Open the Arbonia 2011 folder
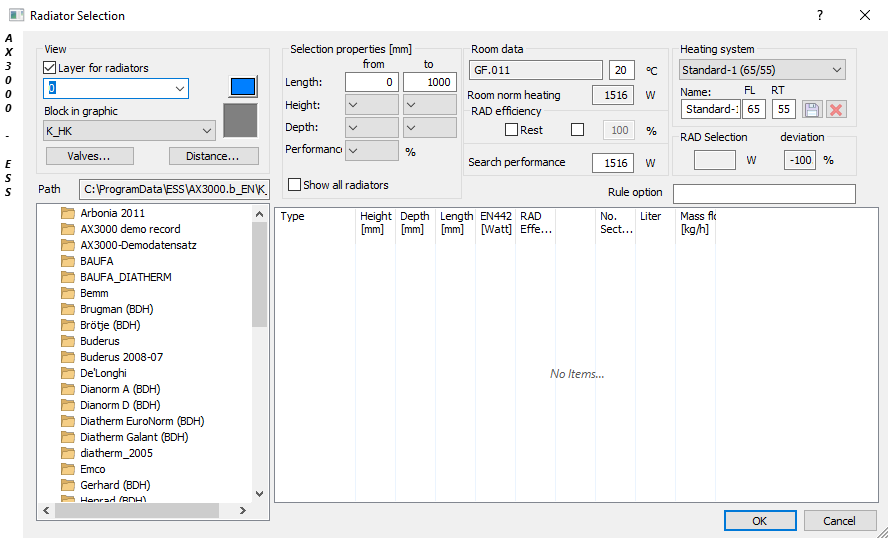 pos(112,213)
